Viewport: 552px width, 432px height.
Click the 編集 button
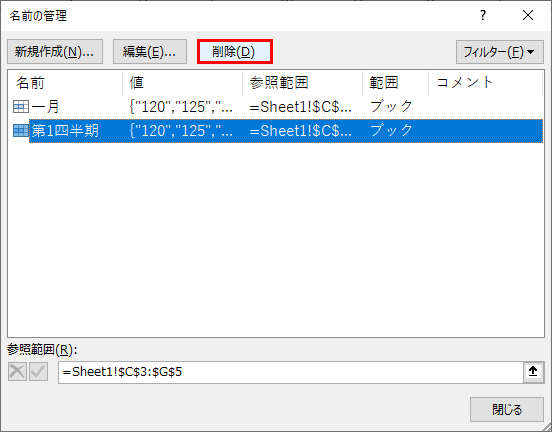point(150,52)
